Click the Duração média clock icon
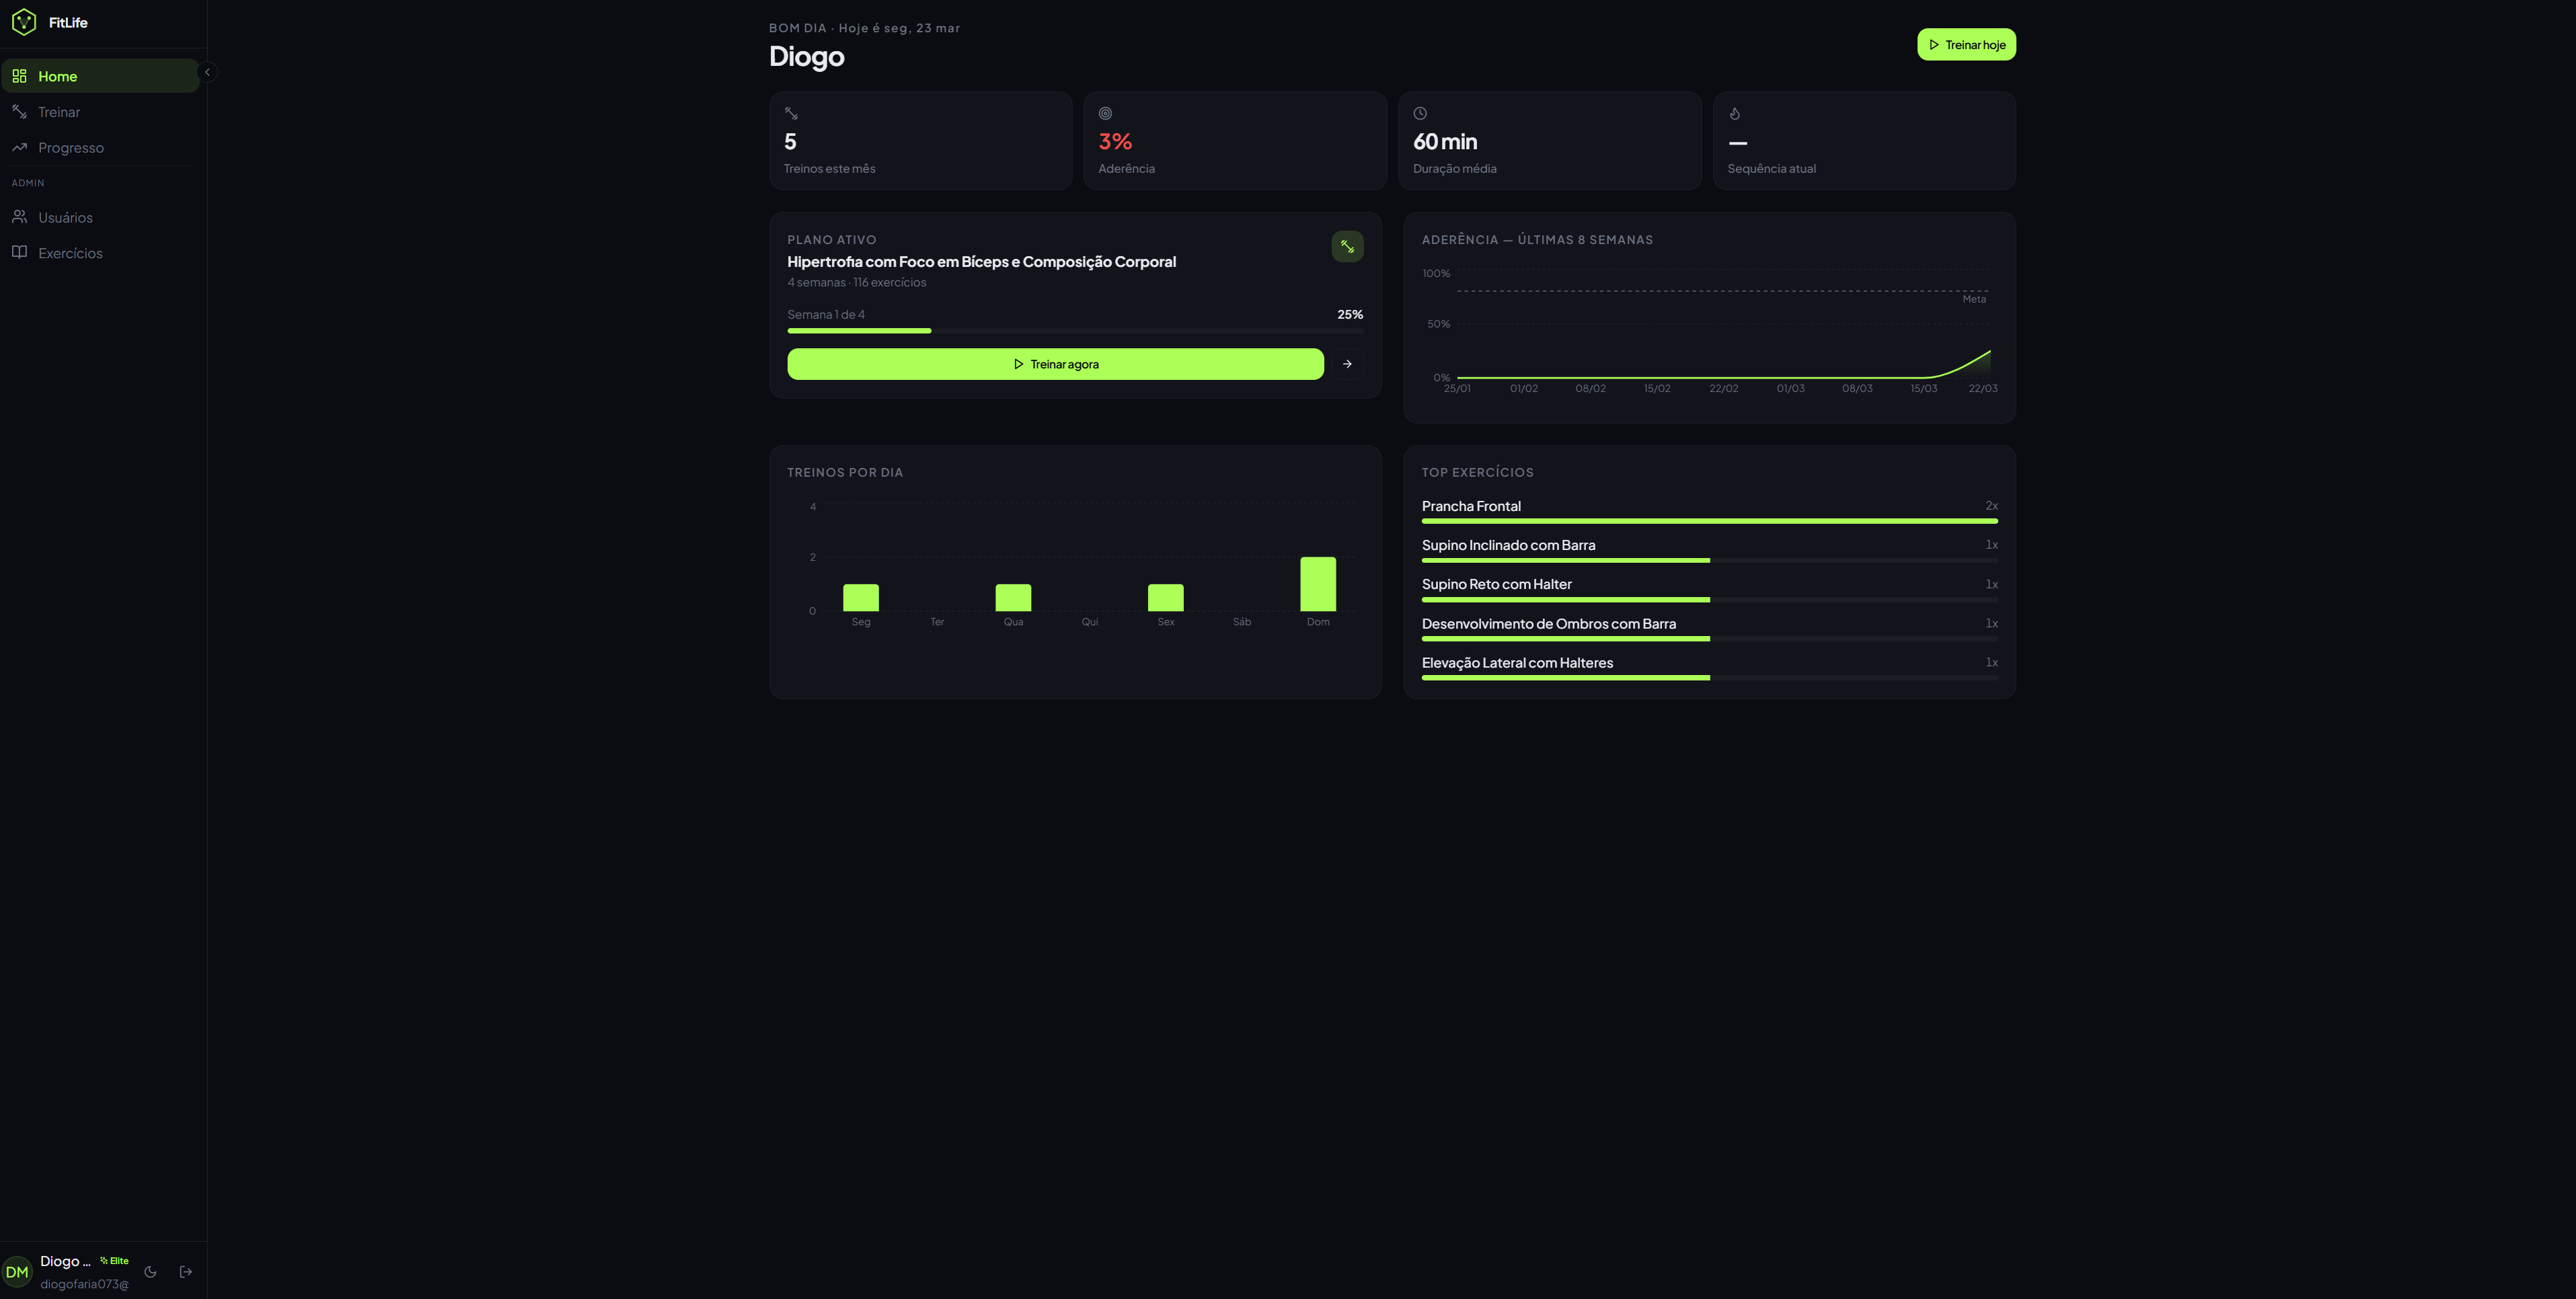Viewport: 2576px width, 1299px height. pyautogui.click(x=1420, y=114)
